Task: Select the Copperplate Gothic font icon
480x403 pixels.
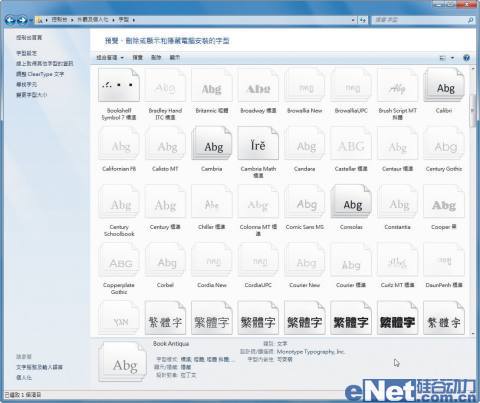Action: [x=119, y=260]
